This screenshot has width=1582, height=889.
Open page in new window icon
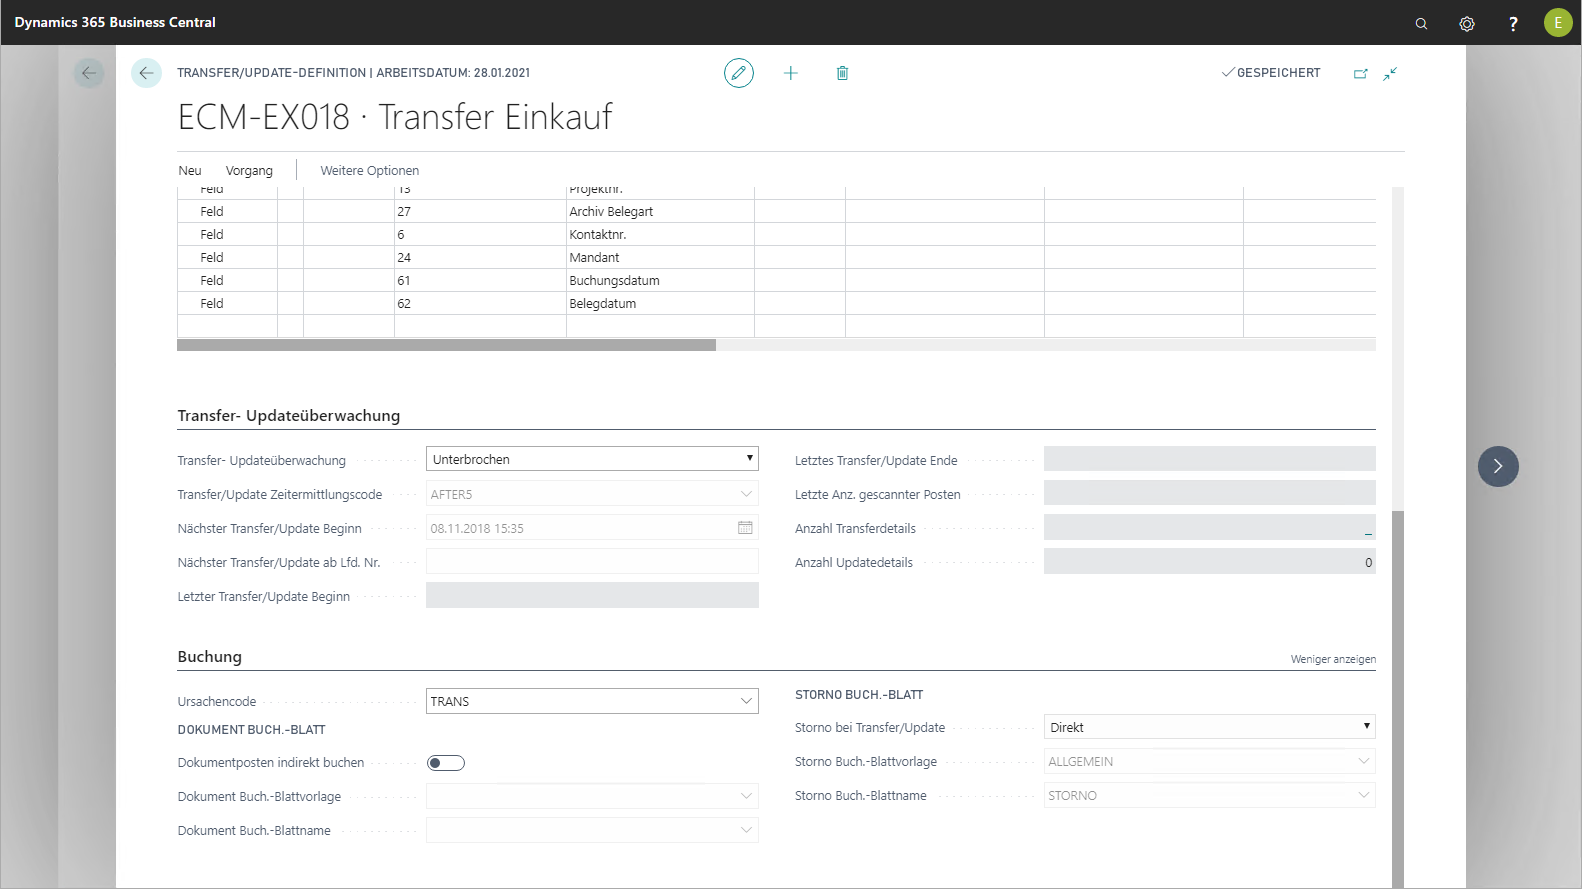1360,73
